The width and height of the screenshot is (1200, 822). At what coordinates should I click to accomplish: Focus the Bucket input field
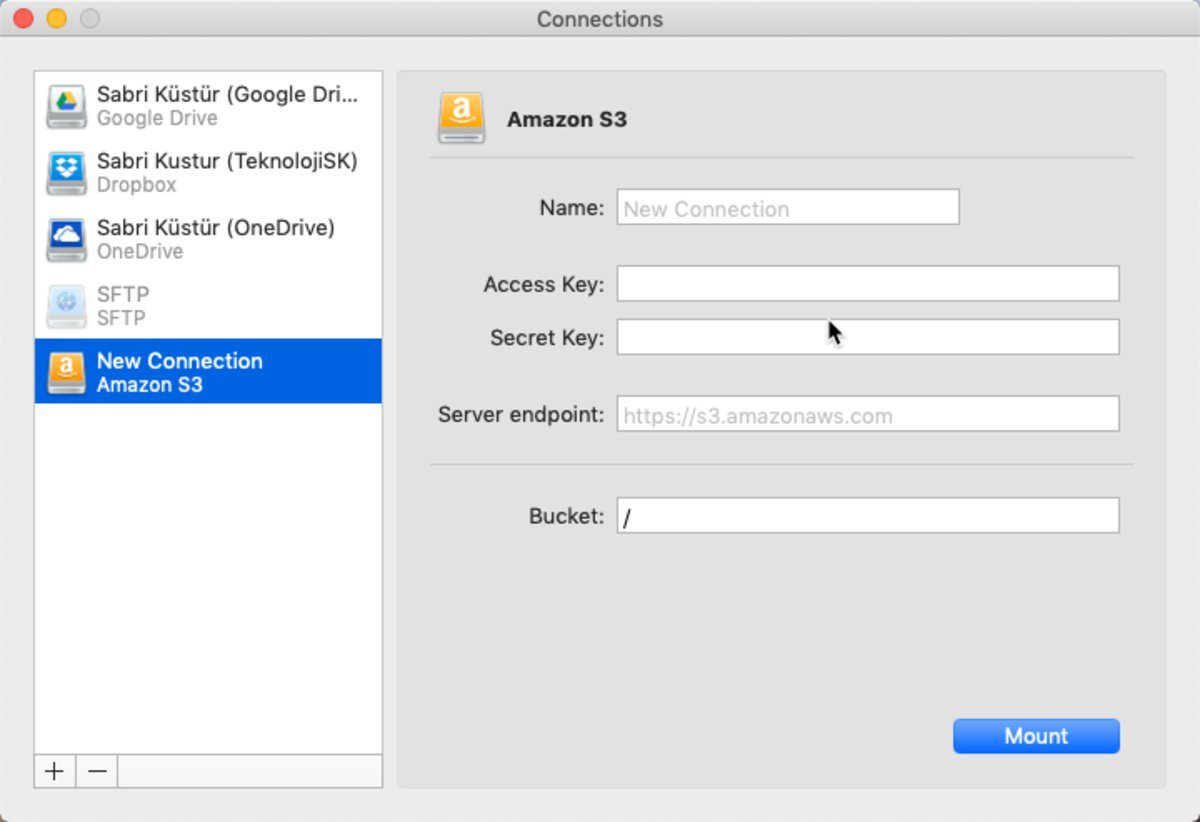click(868, 515)
